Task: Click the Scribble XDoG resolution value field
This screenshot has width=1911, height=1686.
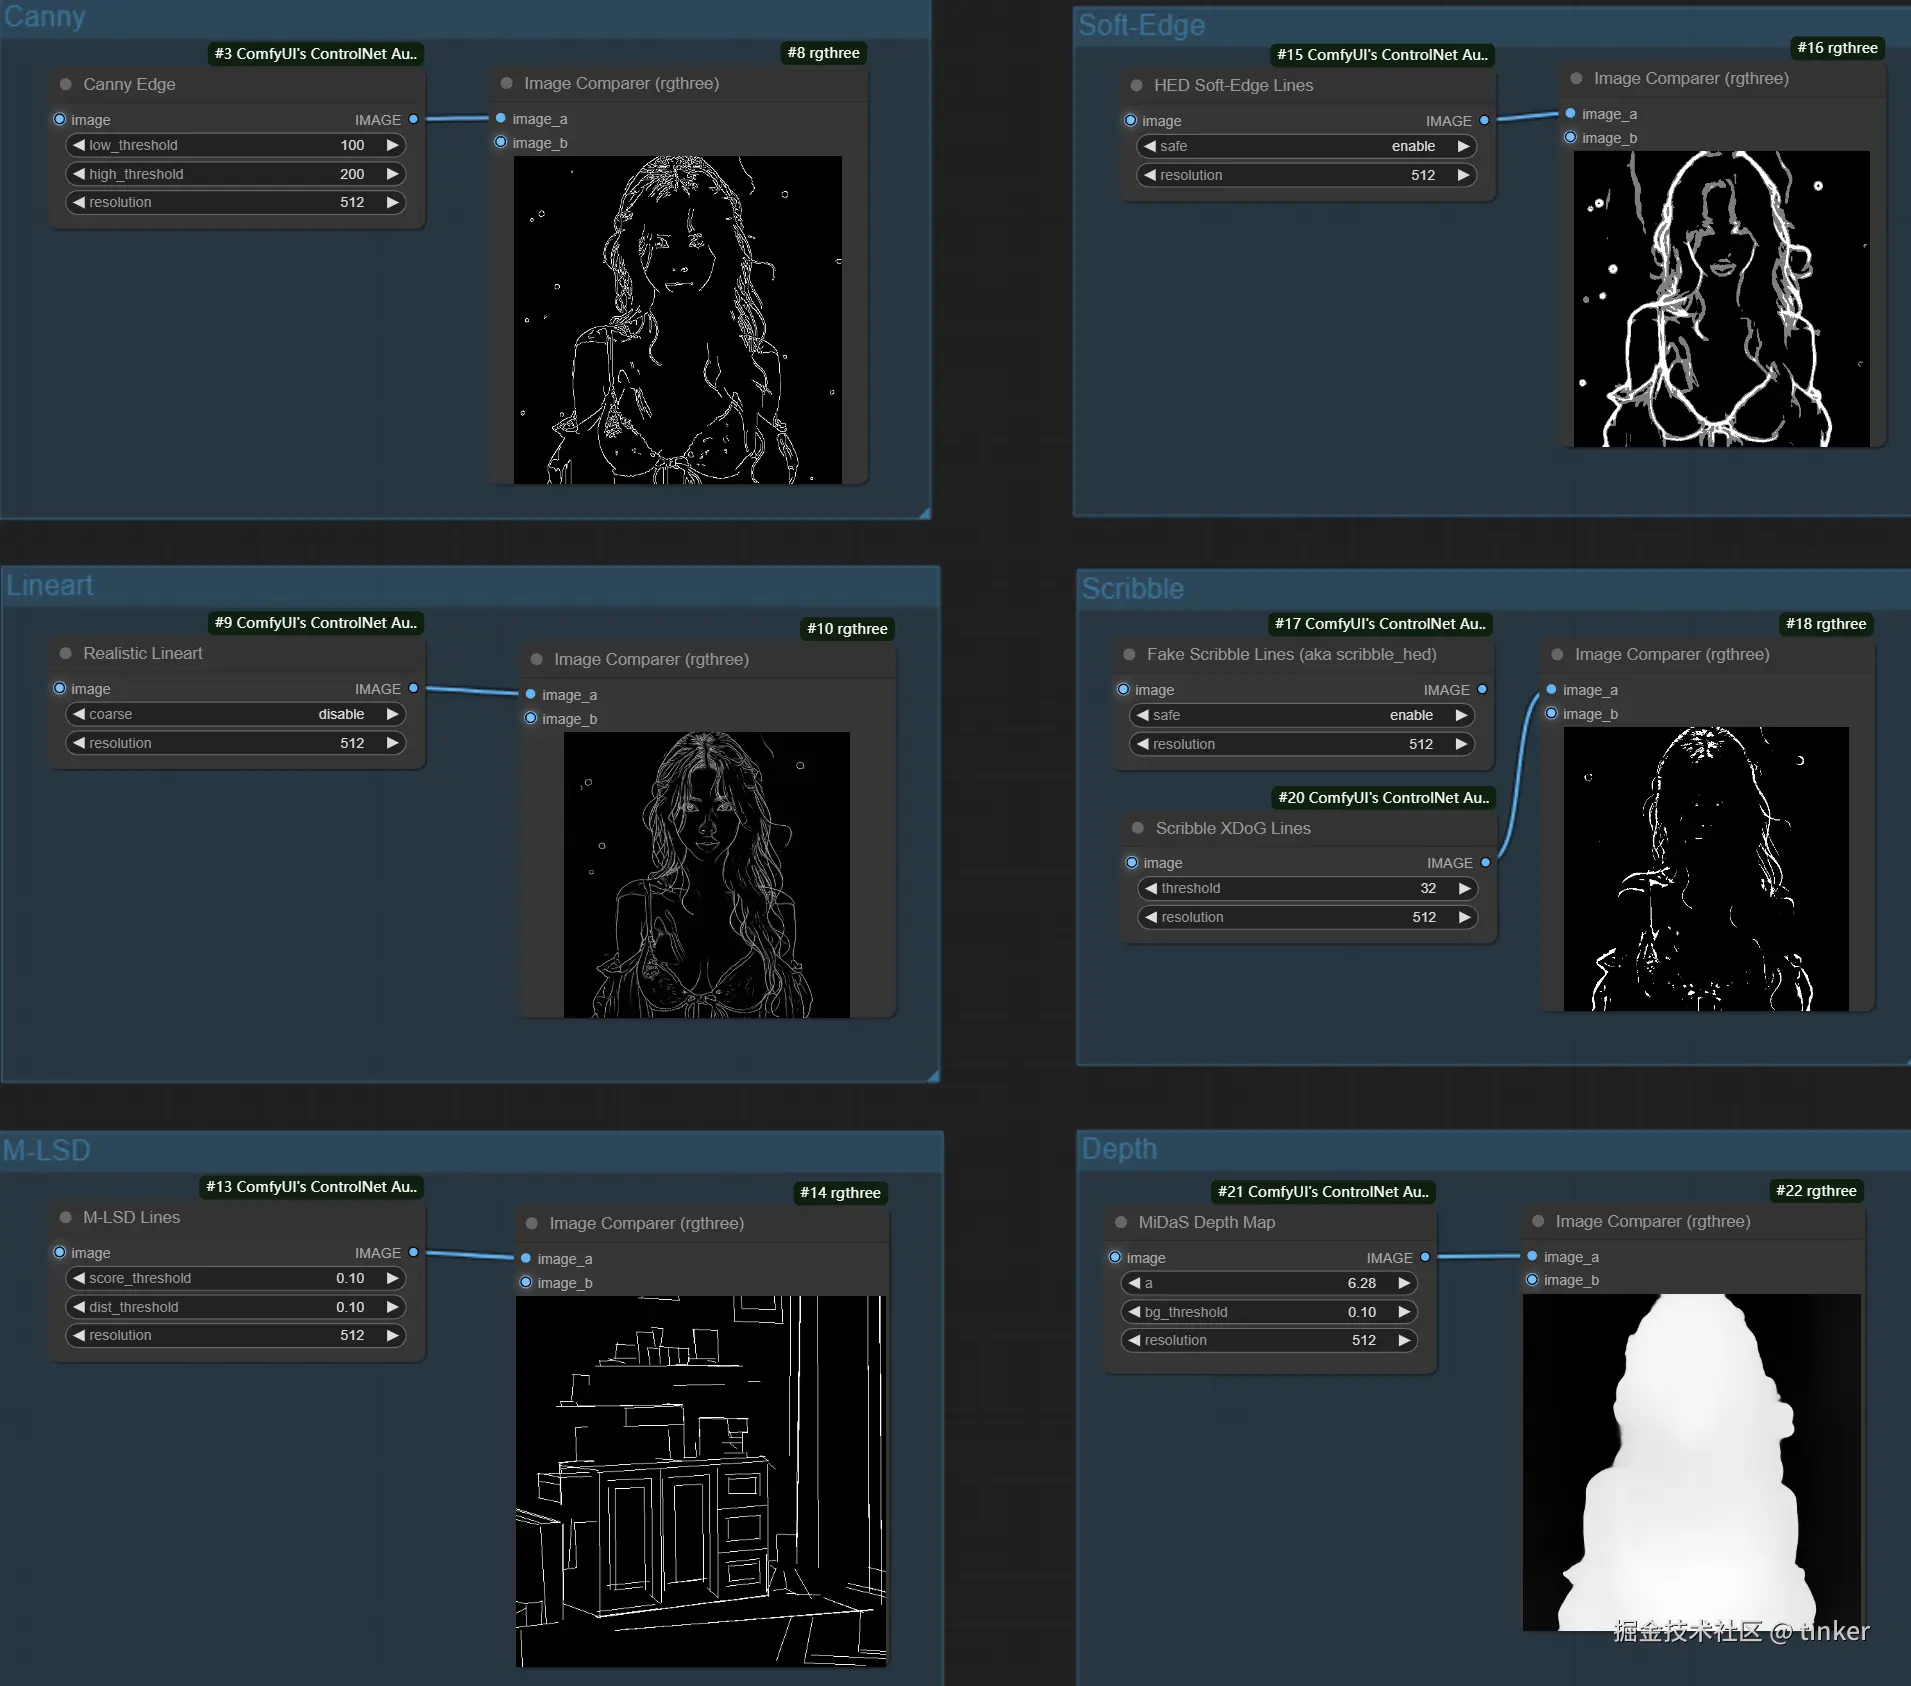Action: [x=1424, y=918]
